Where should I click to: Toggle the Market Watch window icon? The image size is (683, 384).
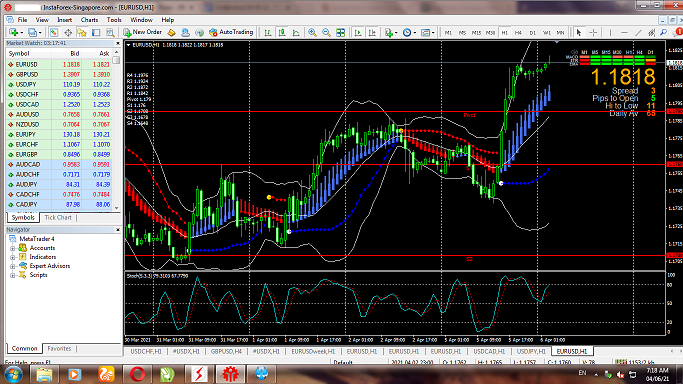click(x=54, y=32)
